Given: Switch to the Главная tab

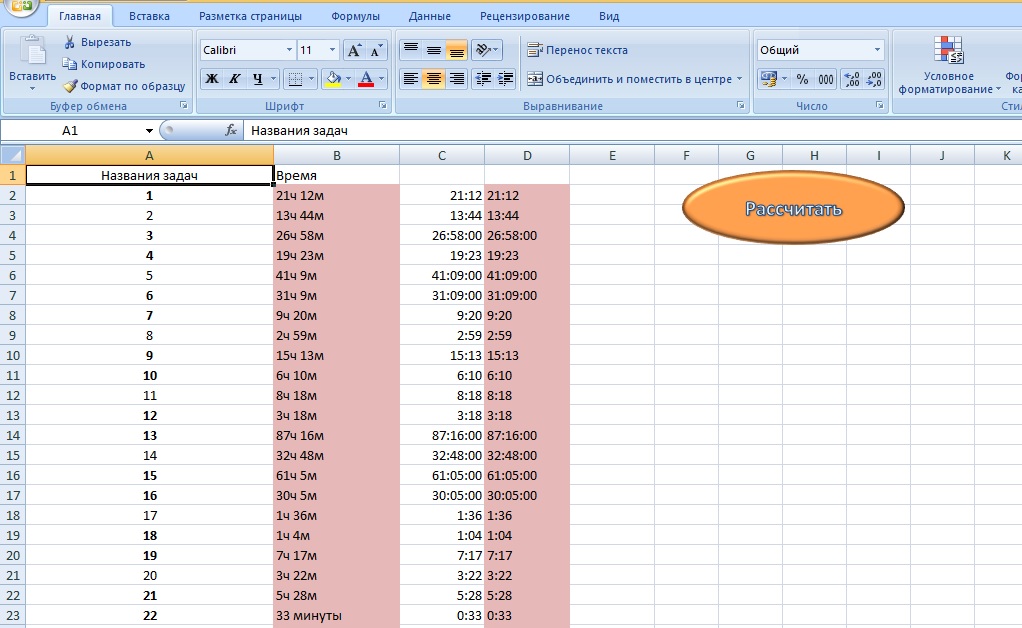Looking at the screenshot, I should click(80, 16).
